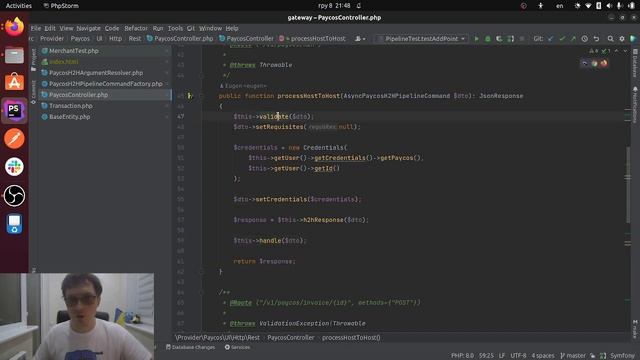
Task: Open the Edit menu
Action: point(50,28)
